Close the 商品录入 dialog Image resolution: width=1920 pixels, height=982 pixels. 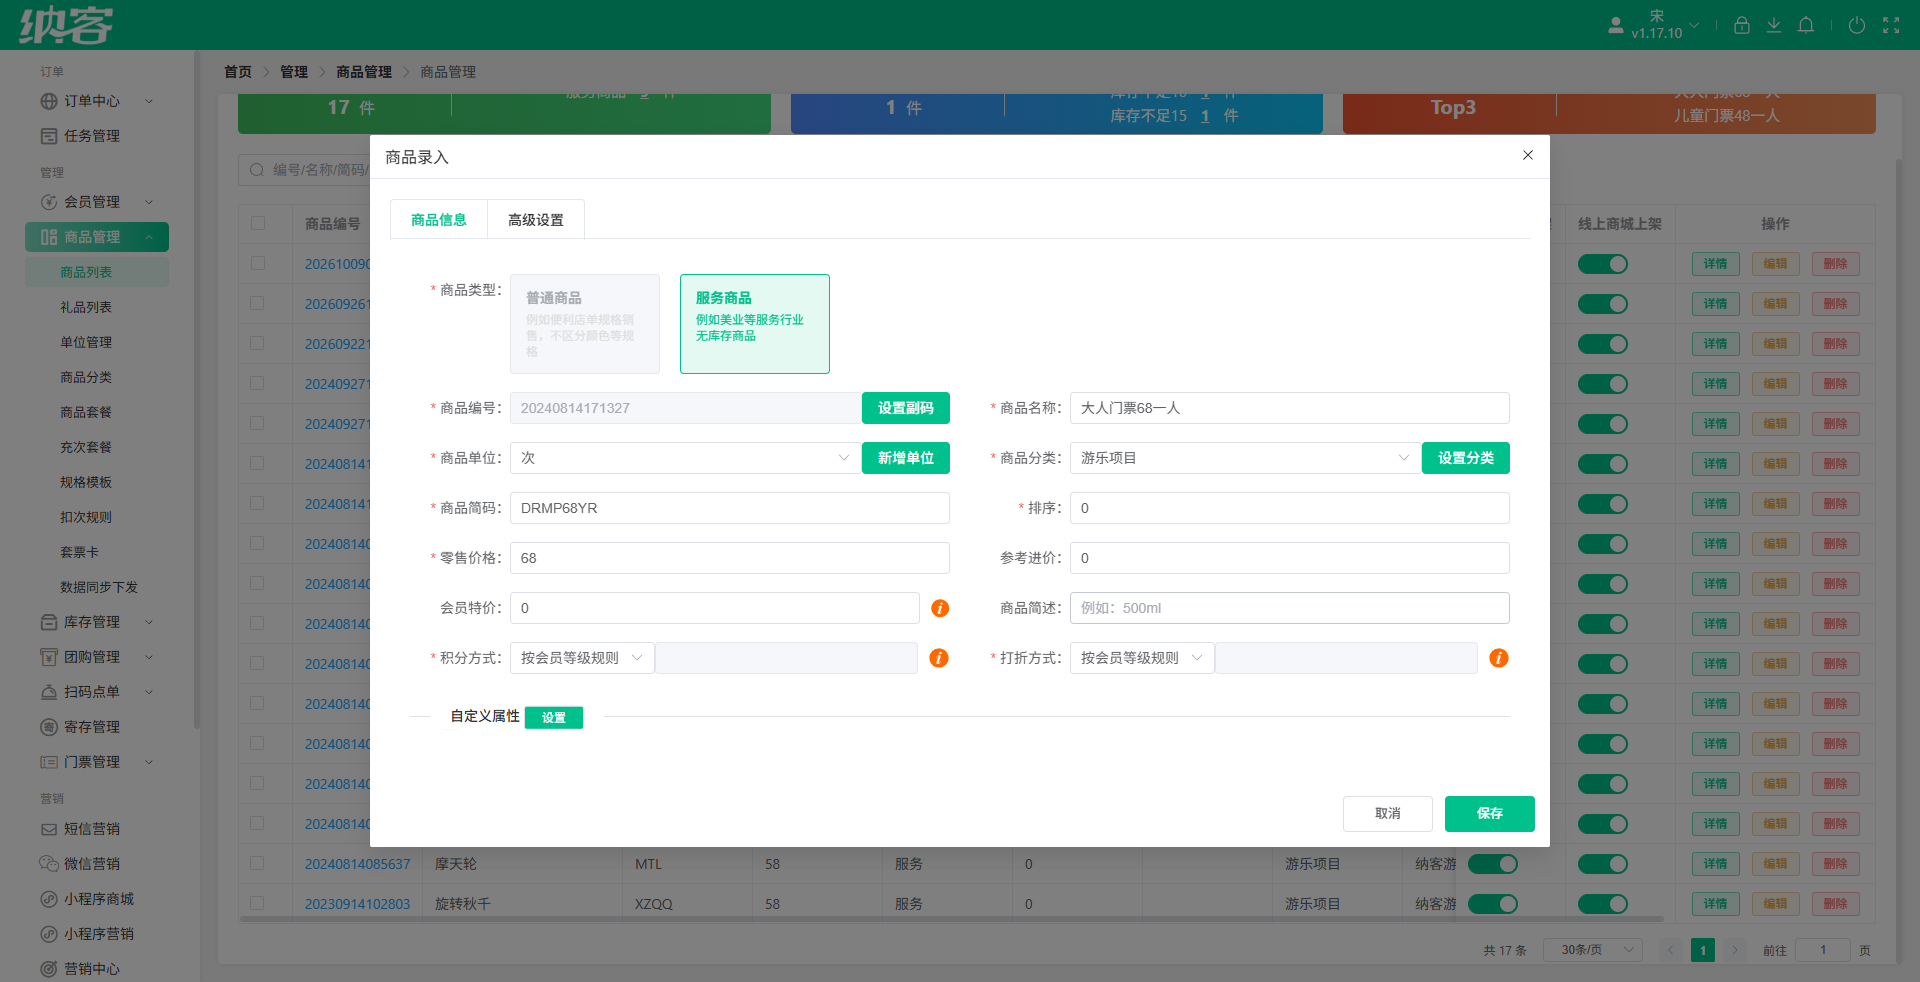pos(1527,155)
